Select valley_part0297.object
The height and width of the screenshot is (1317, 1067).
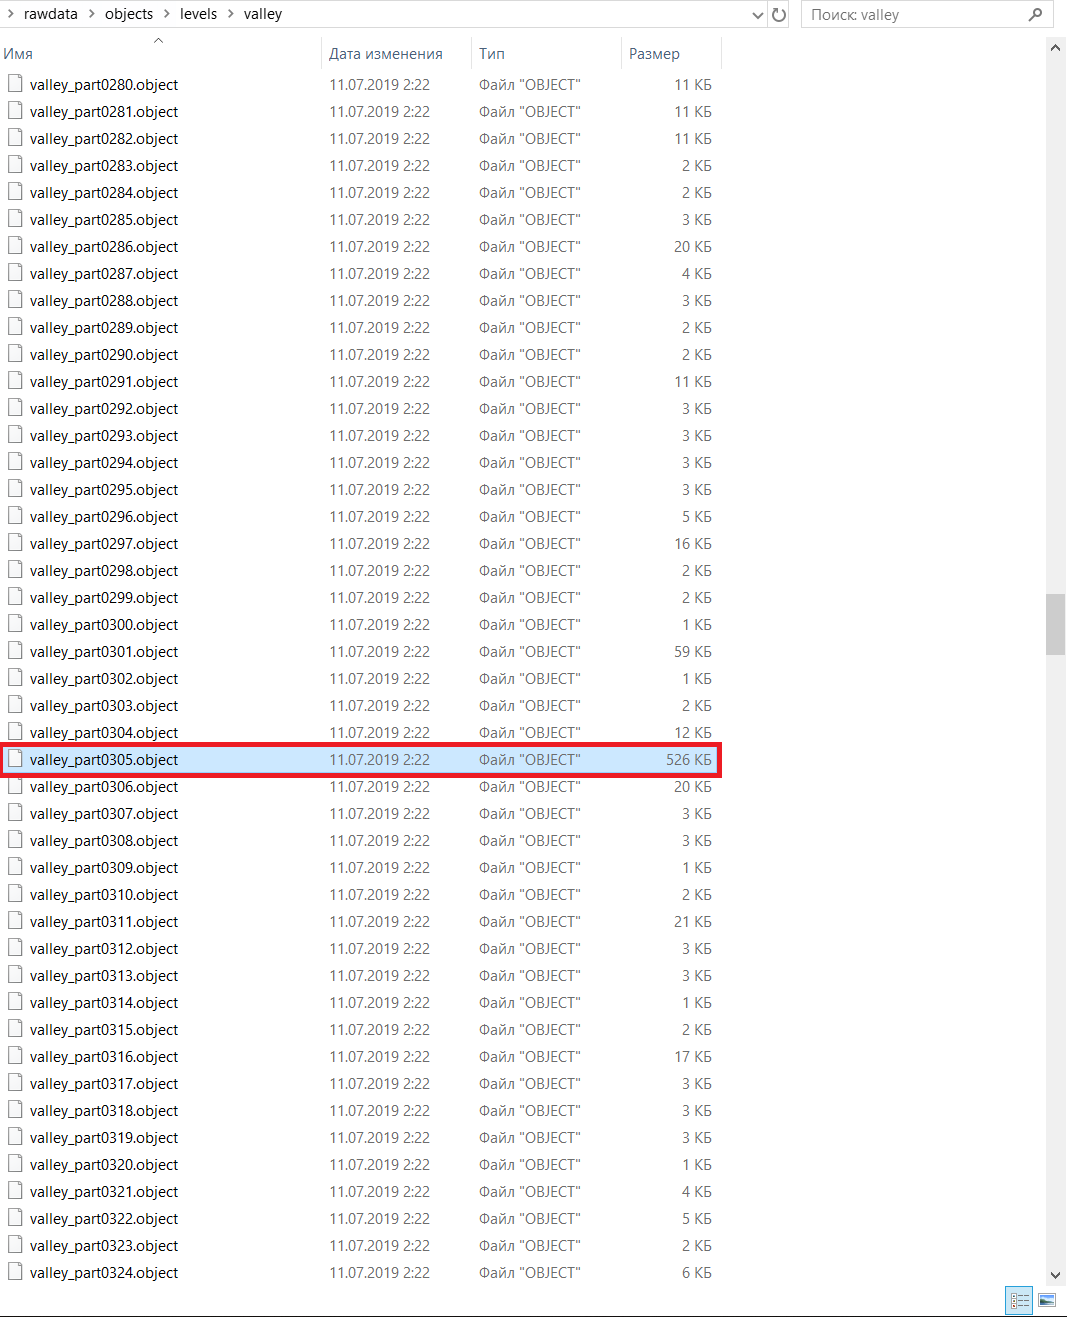(104, 543)
